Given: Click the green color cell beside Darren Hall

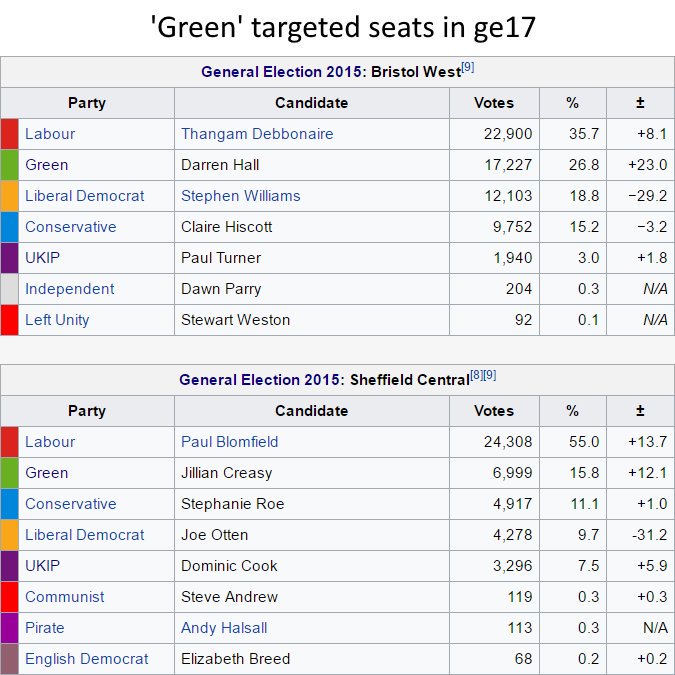Looking at the screenshot, I should (x=9, y=165).
